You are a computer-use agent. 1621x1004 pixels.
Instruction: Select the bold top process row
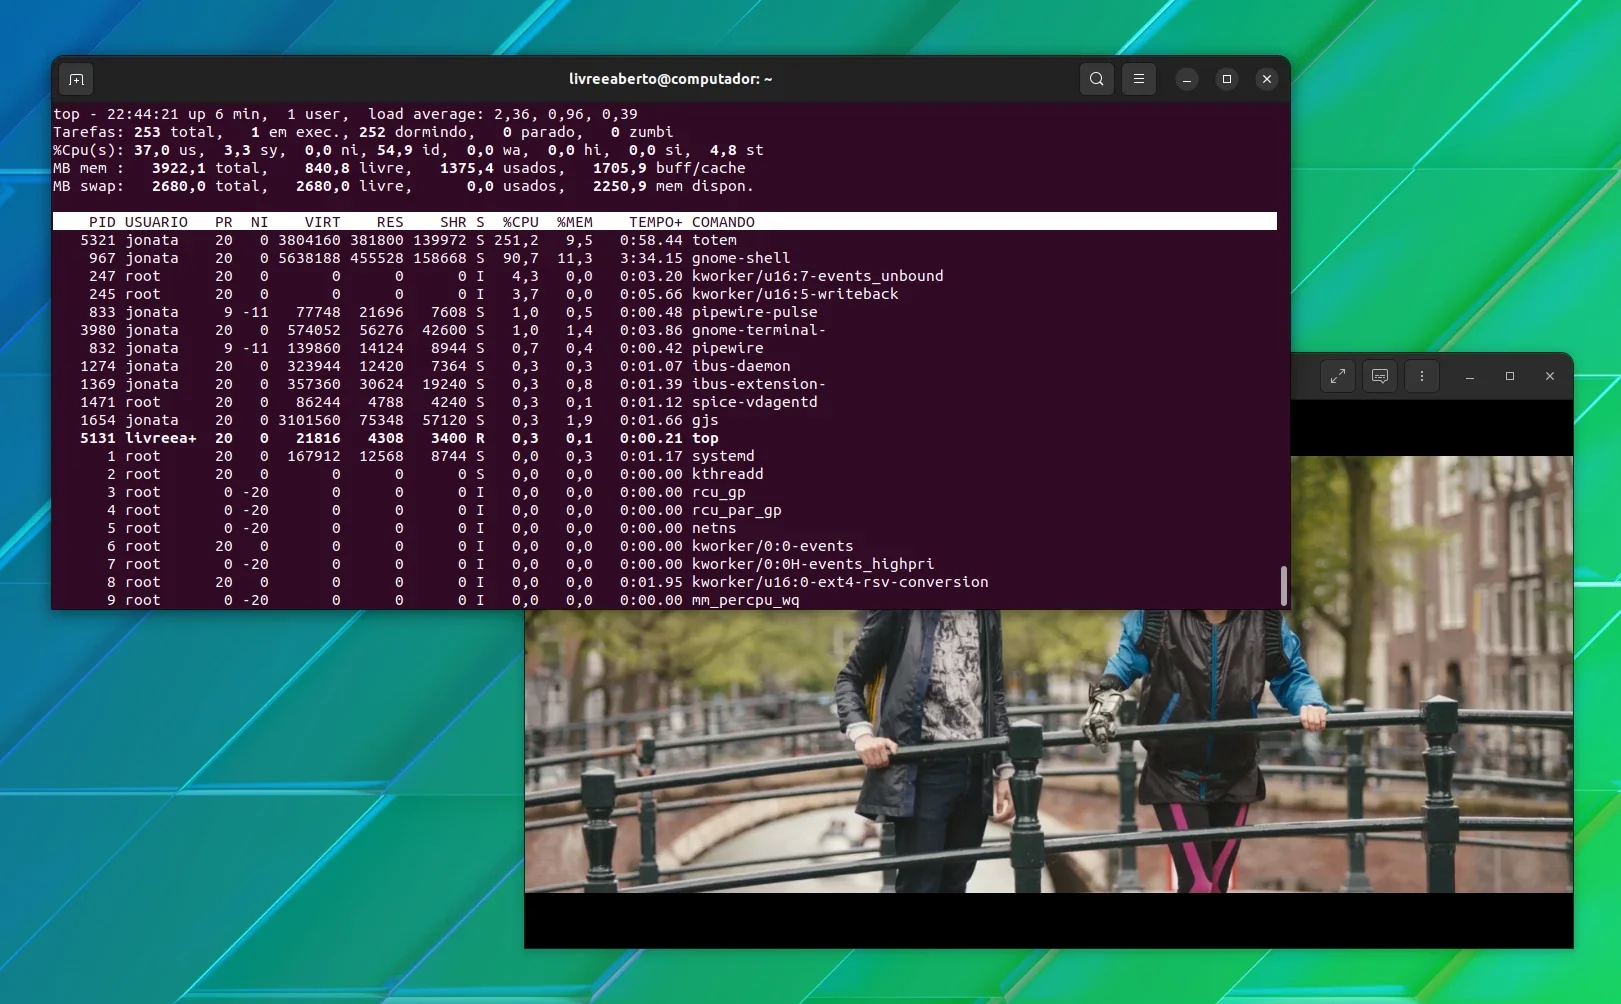[665, 438]
